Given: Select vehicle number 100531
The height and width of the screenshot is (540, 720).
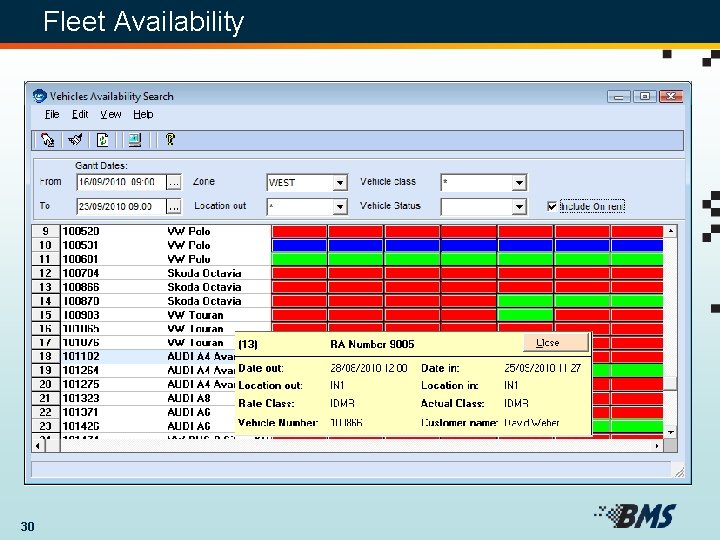Looking at the screenshot, I should pyautogui.click(x=81, y=245).
